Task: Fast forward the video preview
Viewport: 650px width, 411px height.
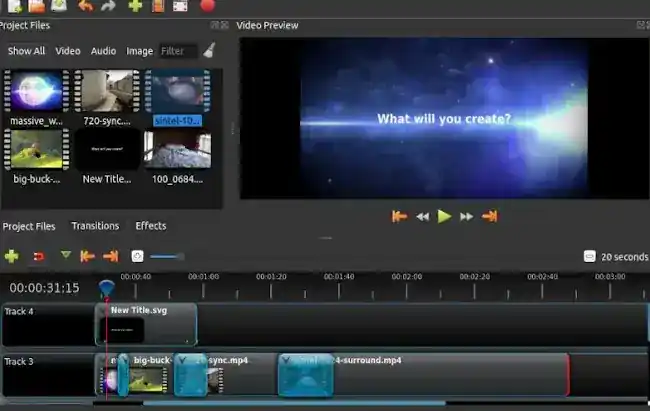Action: (x=466, y=216)
